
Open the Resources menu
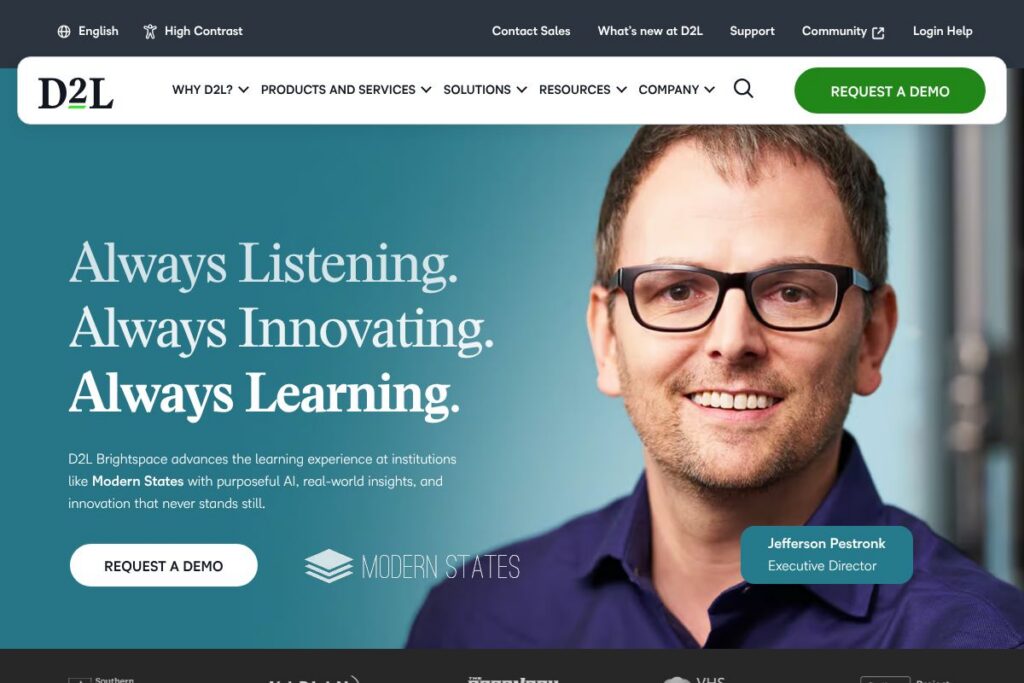coord(583,89)
